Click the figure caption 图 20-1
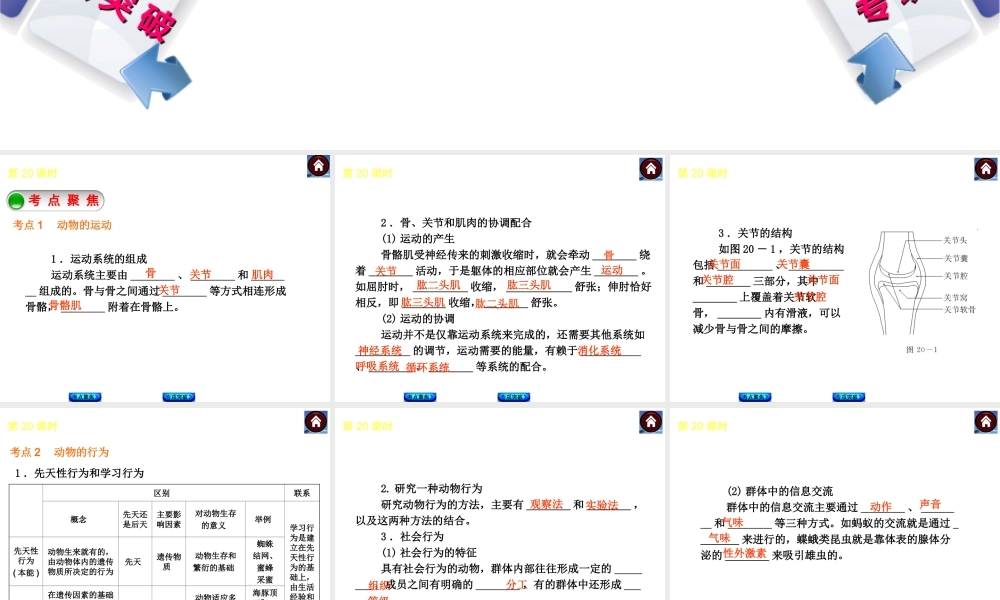The image size is (1000, 600). pos(922,349)
